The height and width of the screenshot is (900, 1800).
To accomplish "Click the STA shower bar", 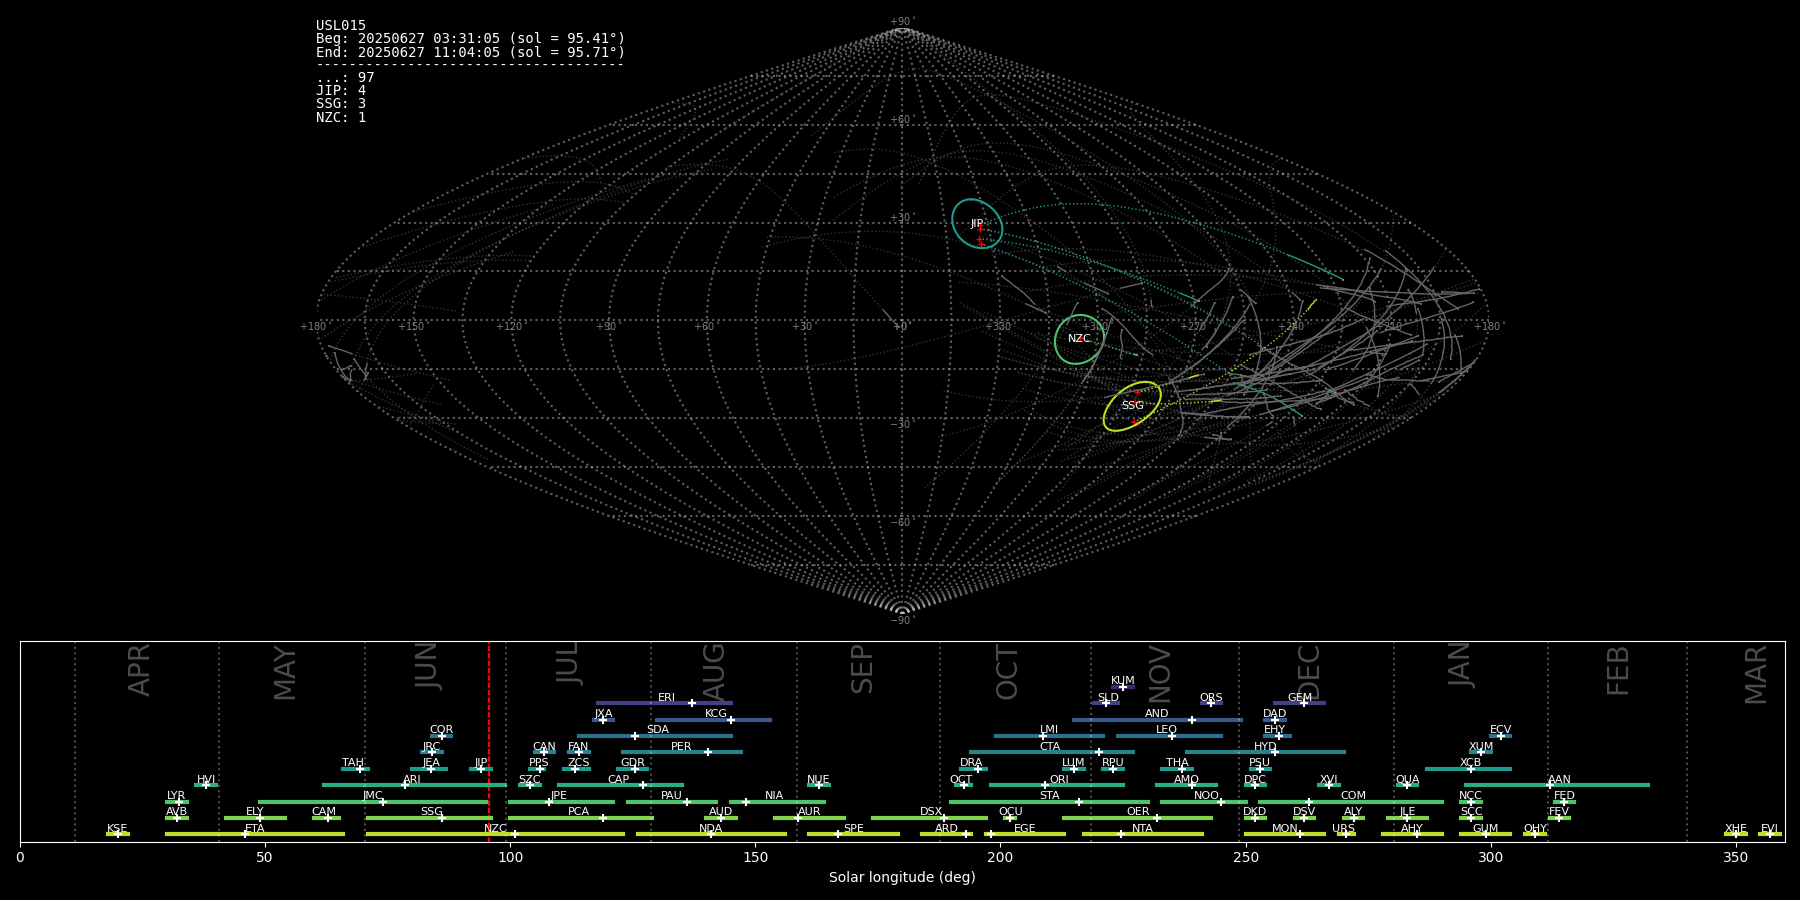I will click(x=1049, y=801).
